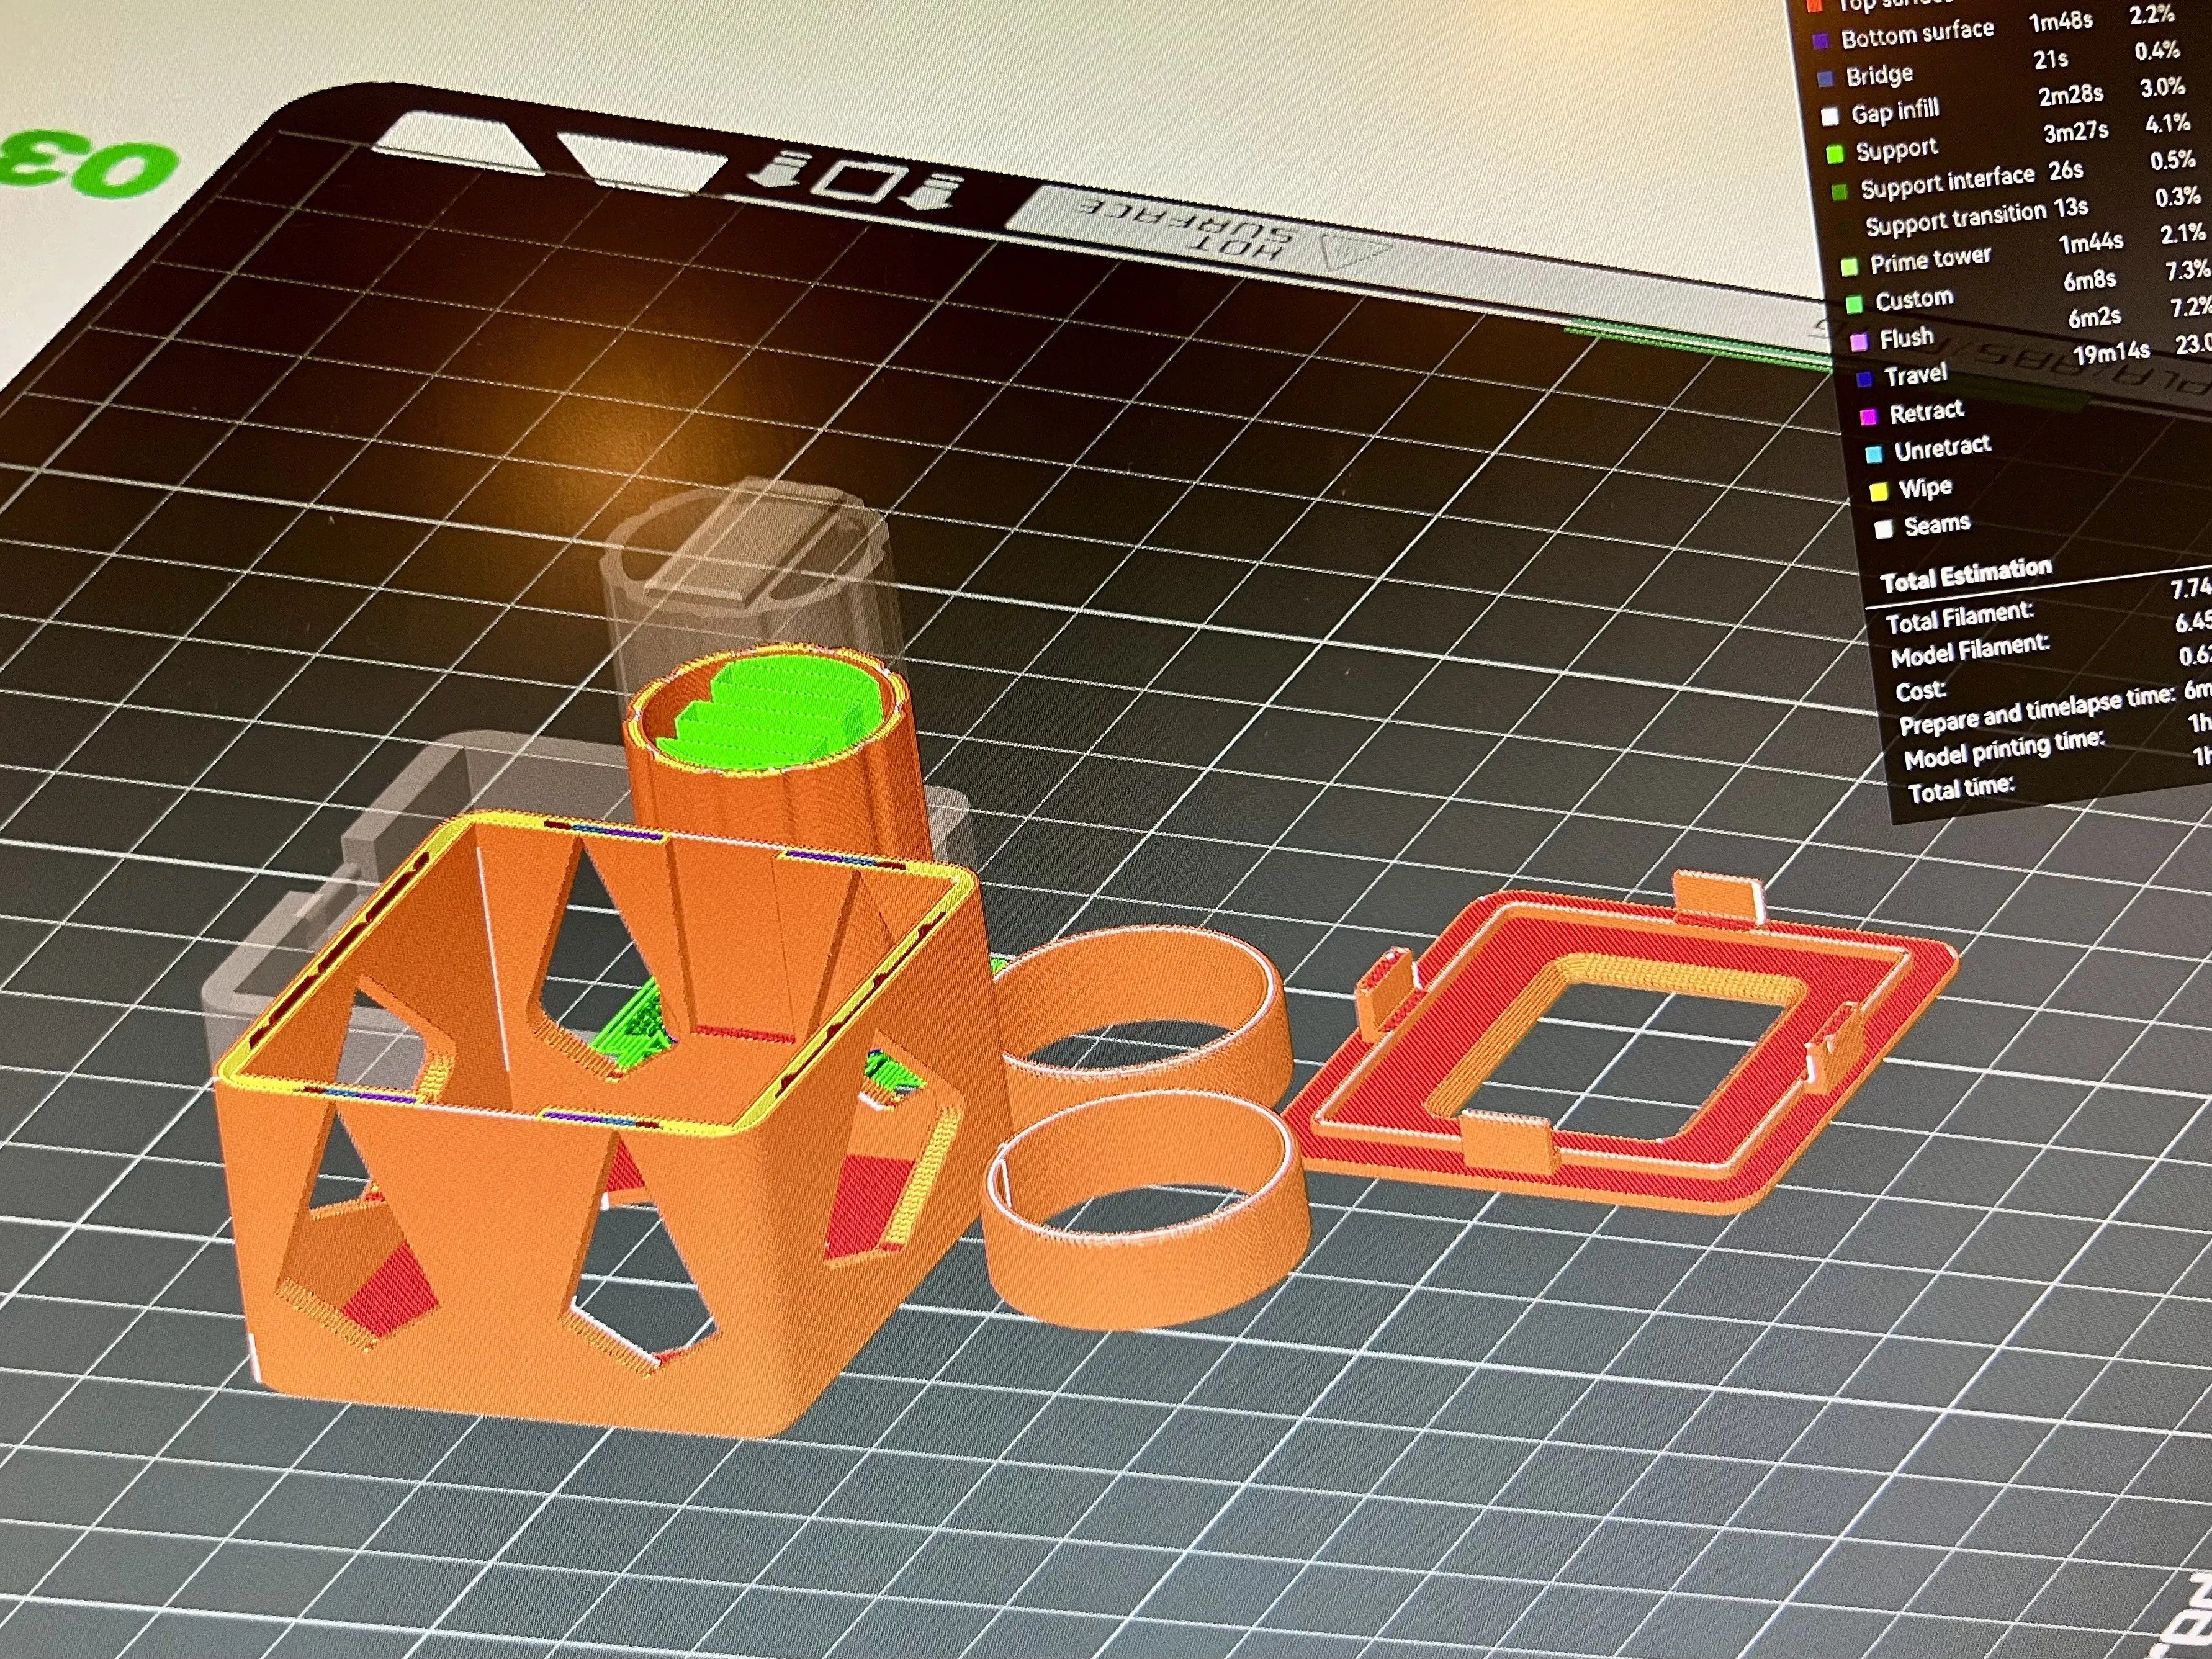Toggle the Gap infill line type

pyautogui.click(x=1896, y=111)
